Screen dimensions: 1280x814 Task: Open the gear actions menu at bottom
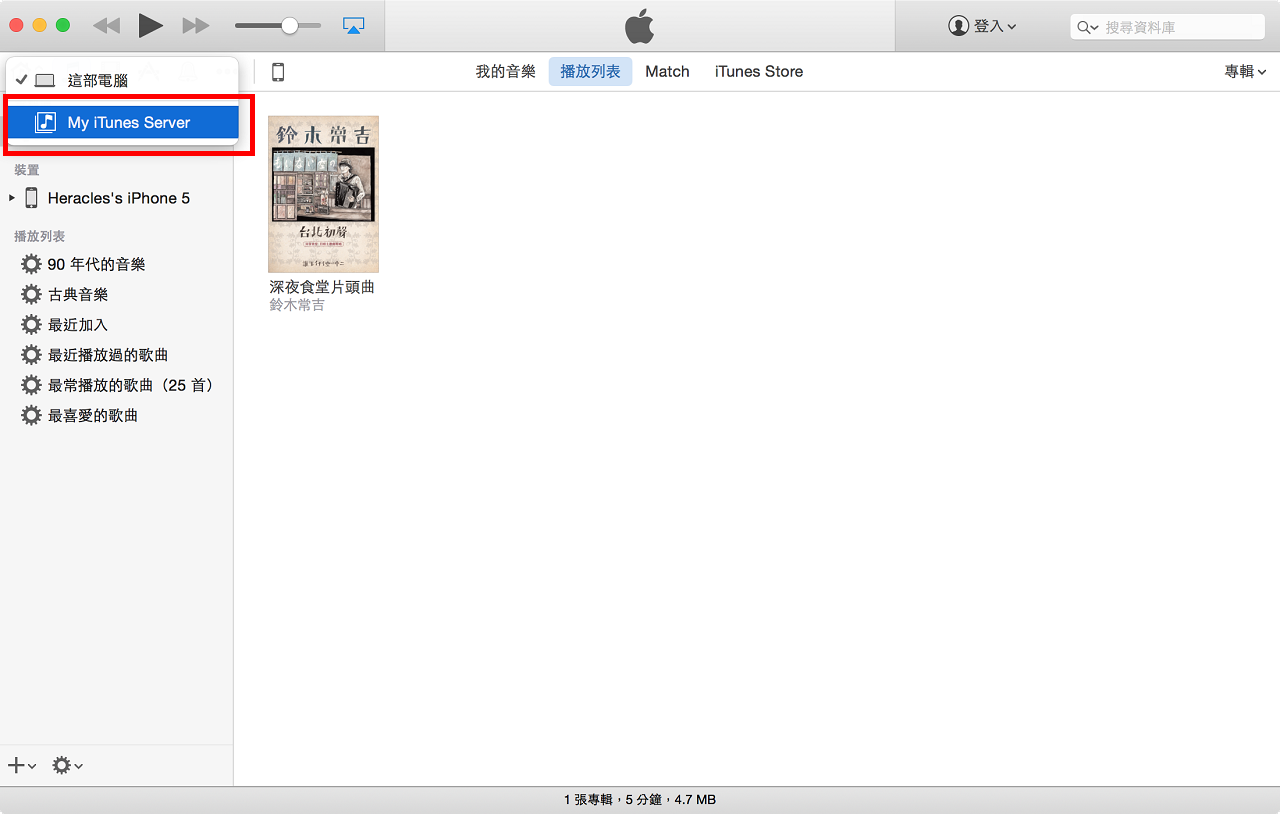[68, 766]
